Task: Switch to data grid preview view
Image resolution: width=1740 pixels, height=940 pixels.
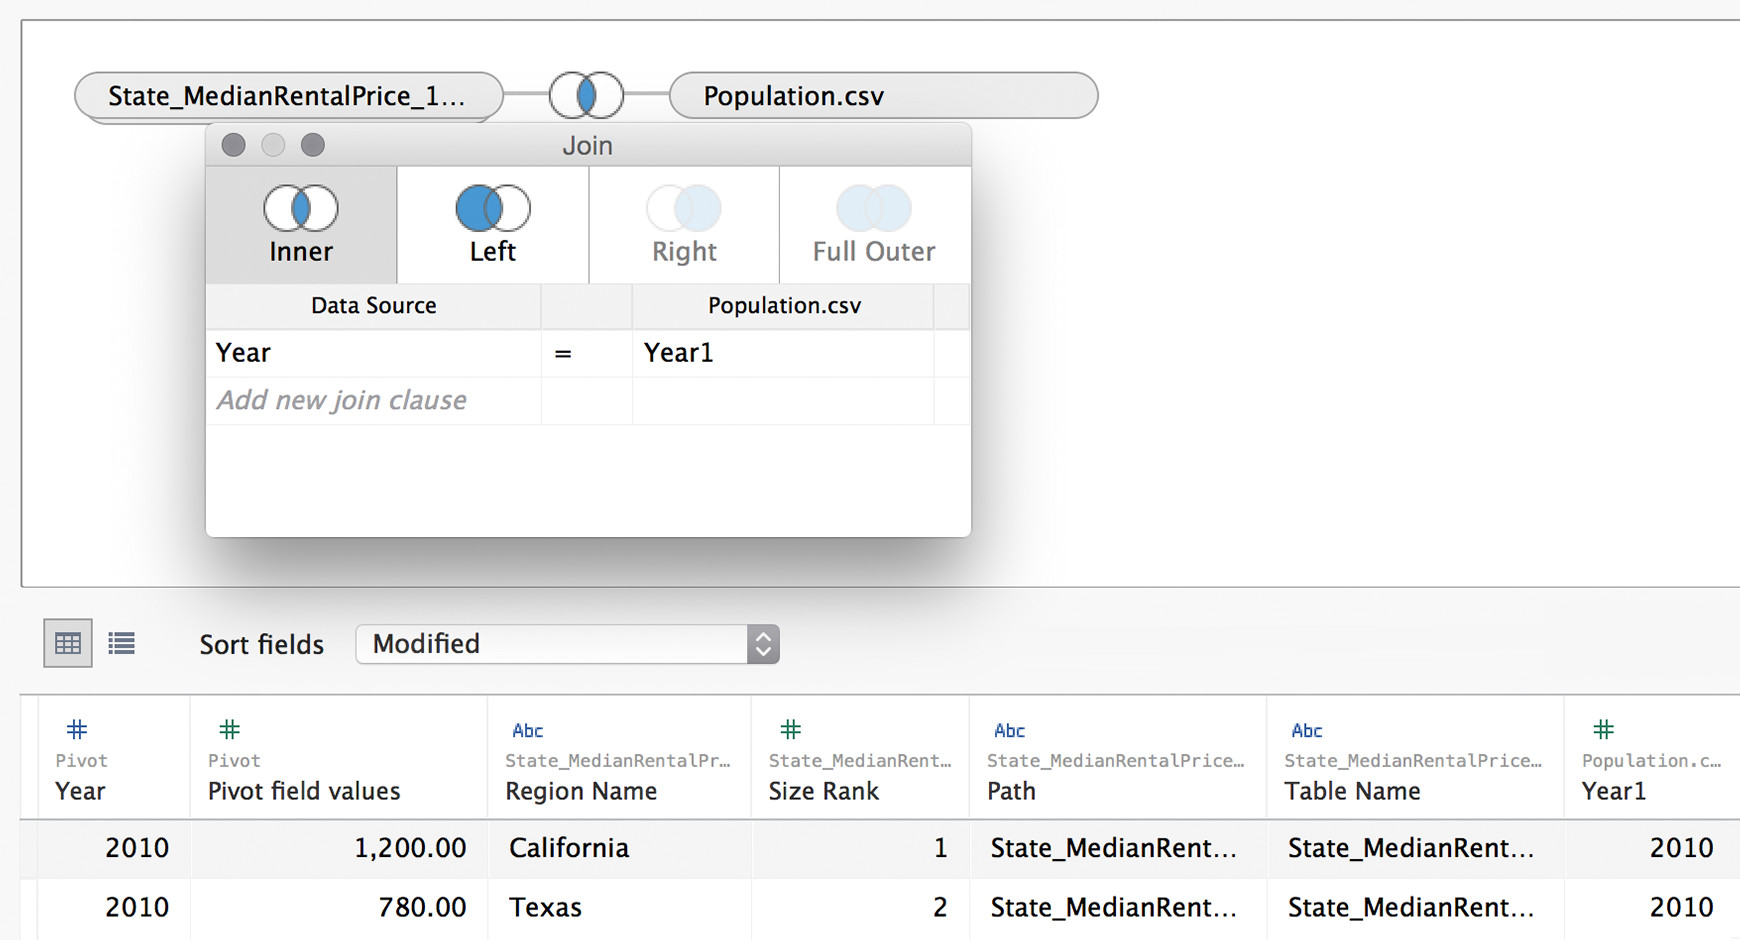Action: click(68, 643)
